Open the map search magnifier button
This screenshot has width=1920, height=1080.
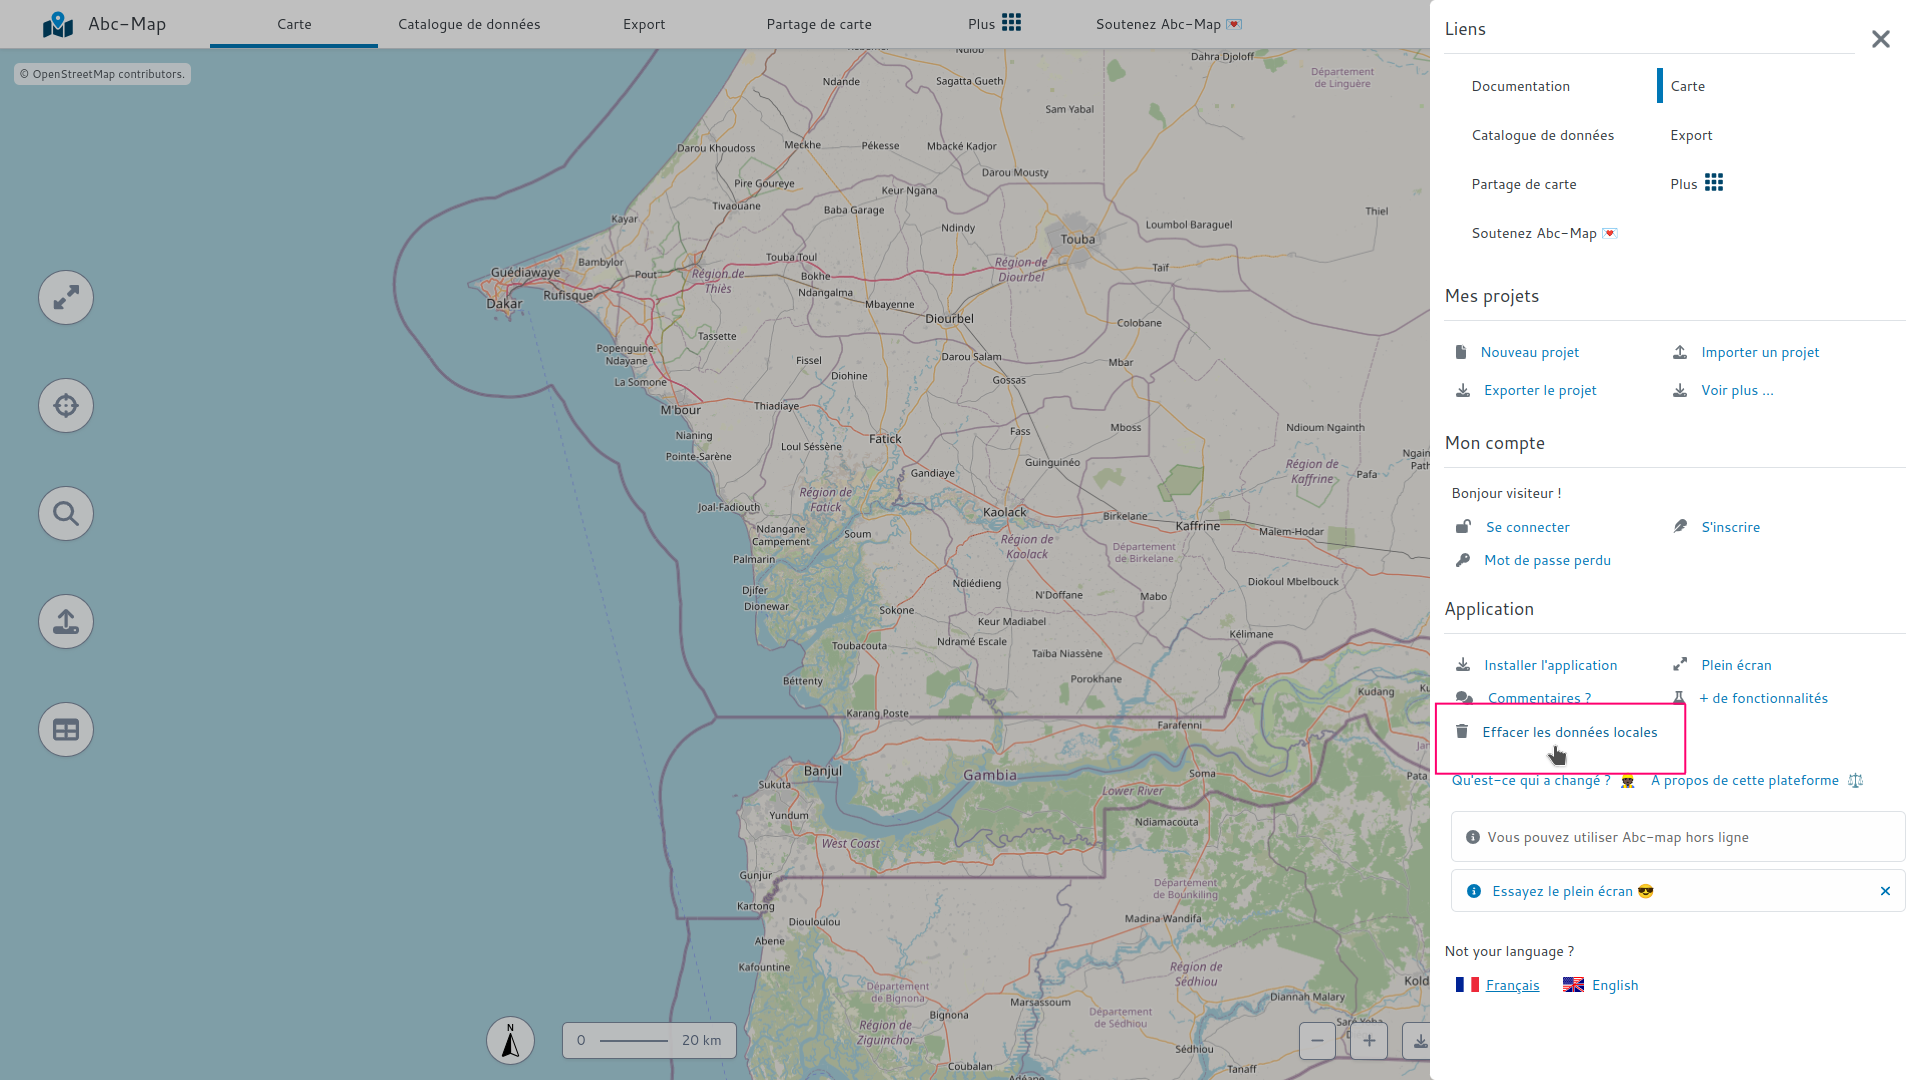66,514
